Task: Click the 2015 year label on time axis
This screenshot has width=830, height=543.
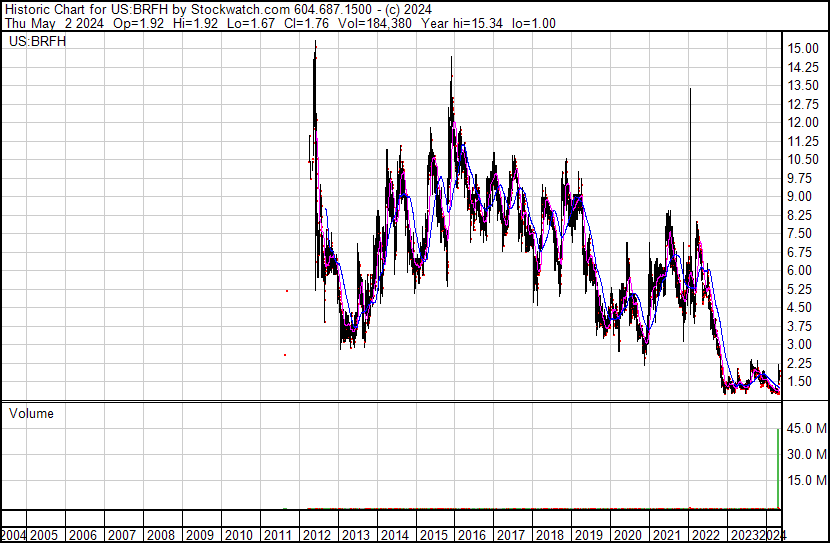Action: (434, 535)
